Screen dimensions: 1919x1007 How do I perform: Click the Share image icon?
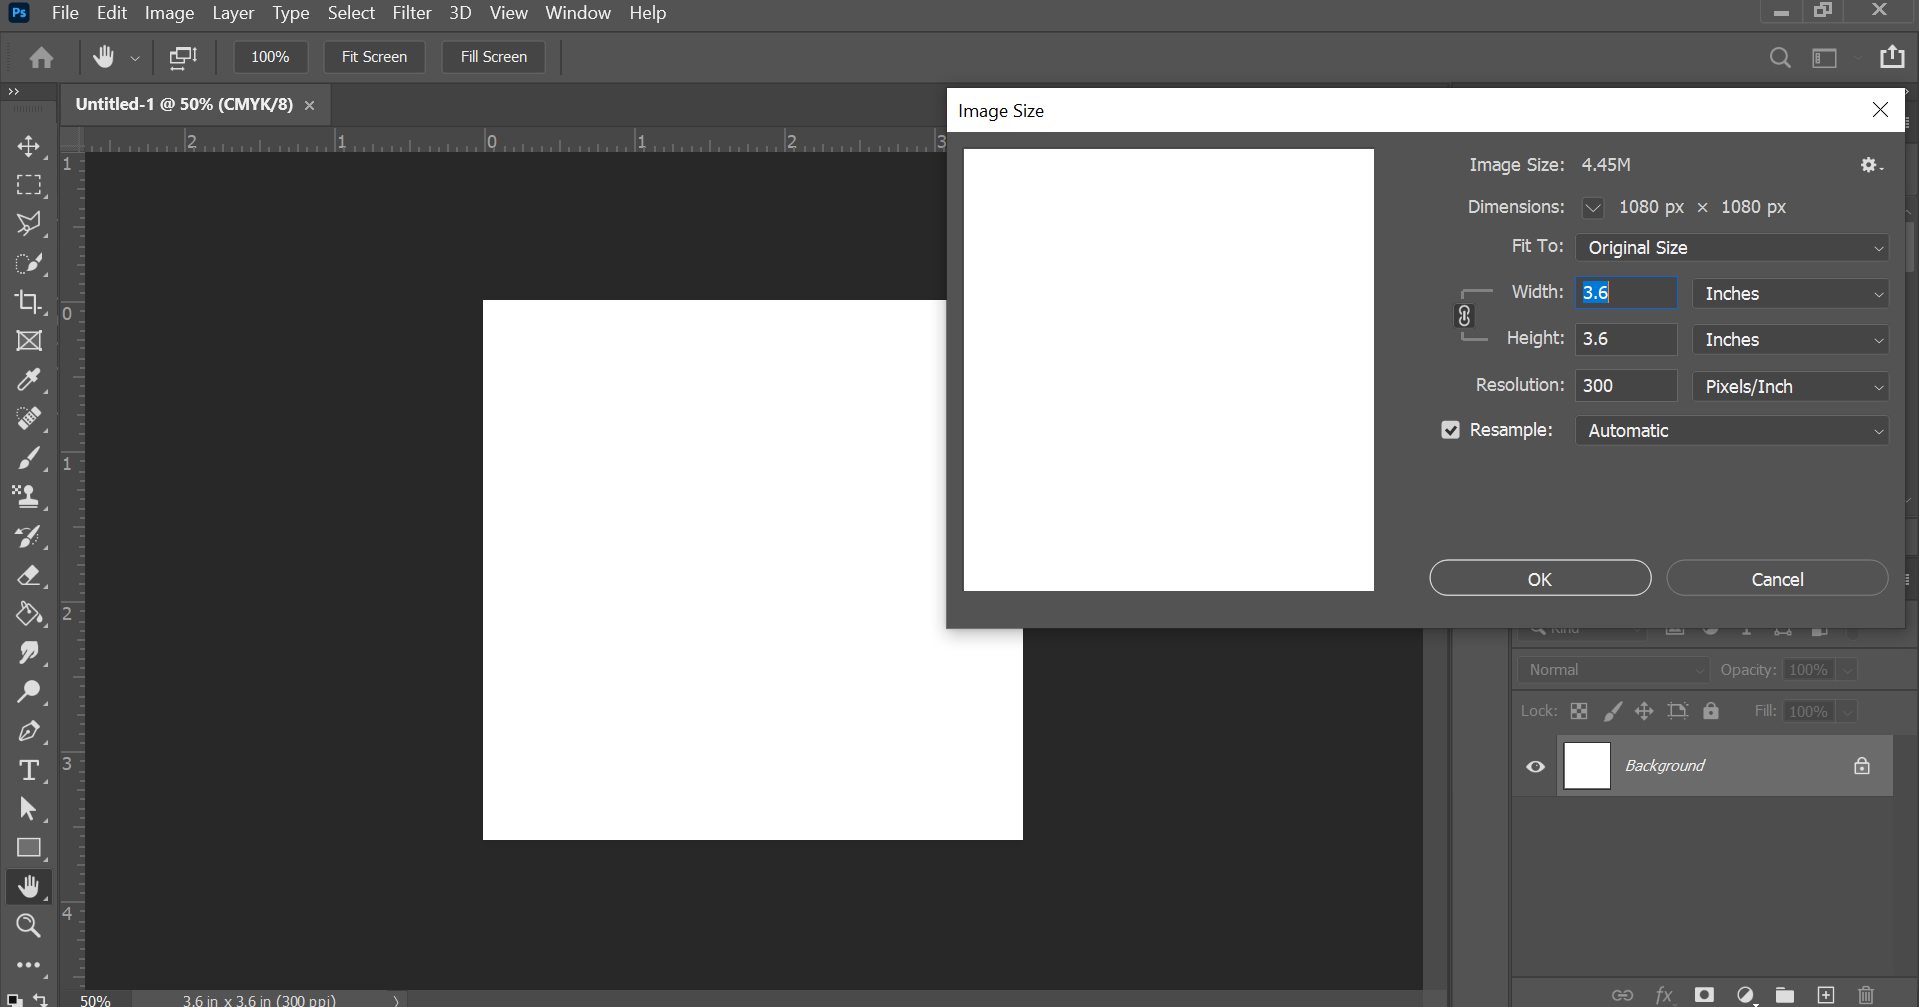(x=1892, y=57)
